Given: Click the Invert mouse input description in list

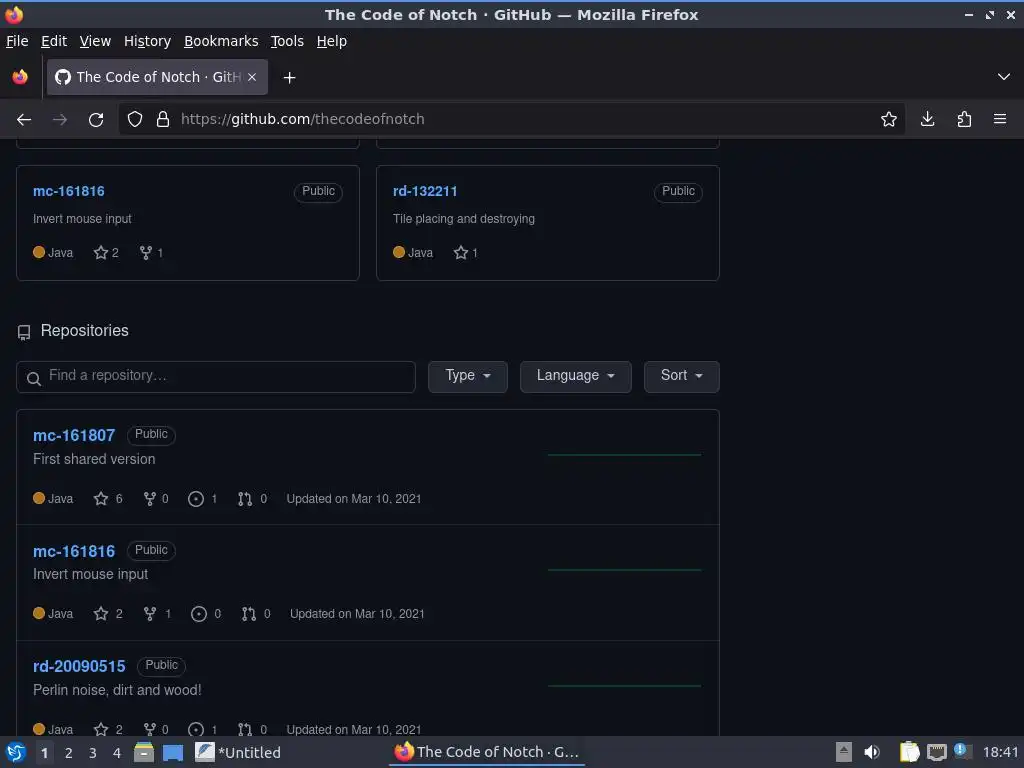Looking at the screenshot, I should tap(90, 574).
